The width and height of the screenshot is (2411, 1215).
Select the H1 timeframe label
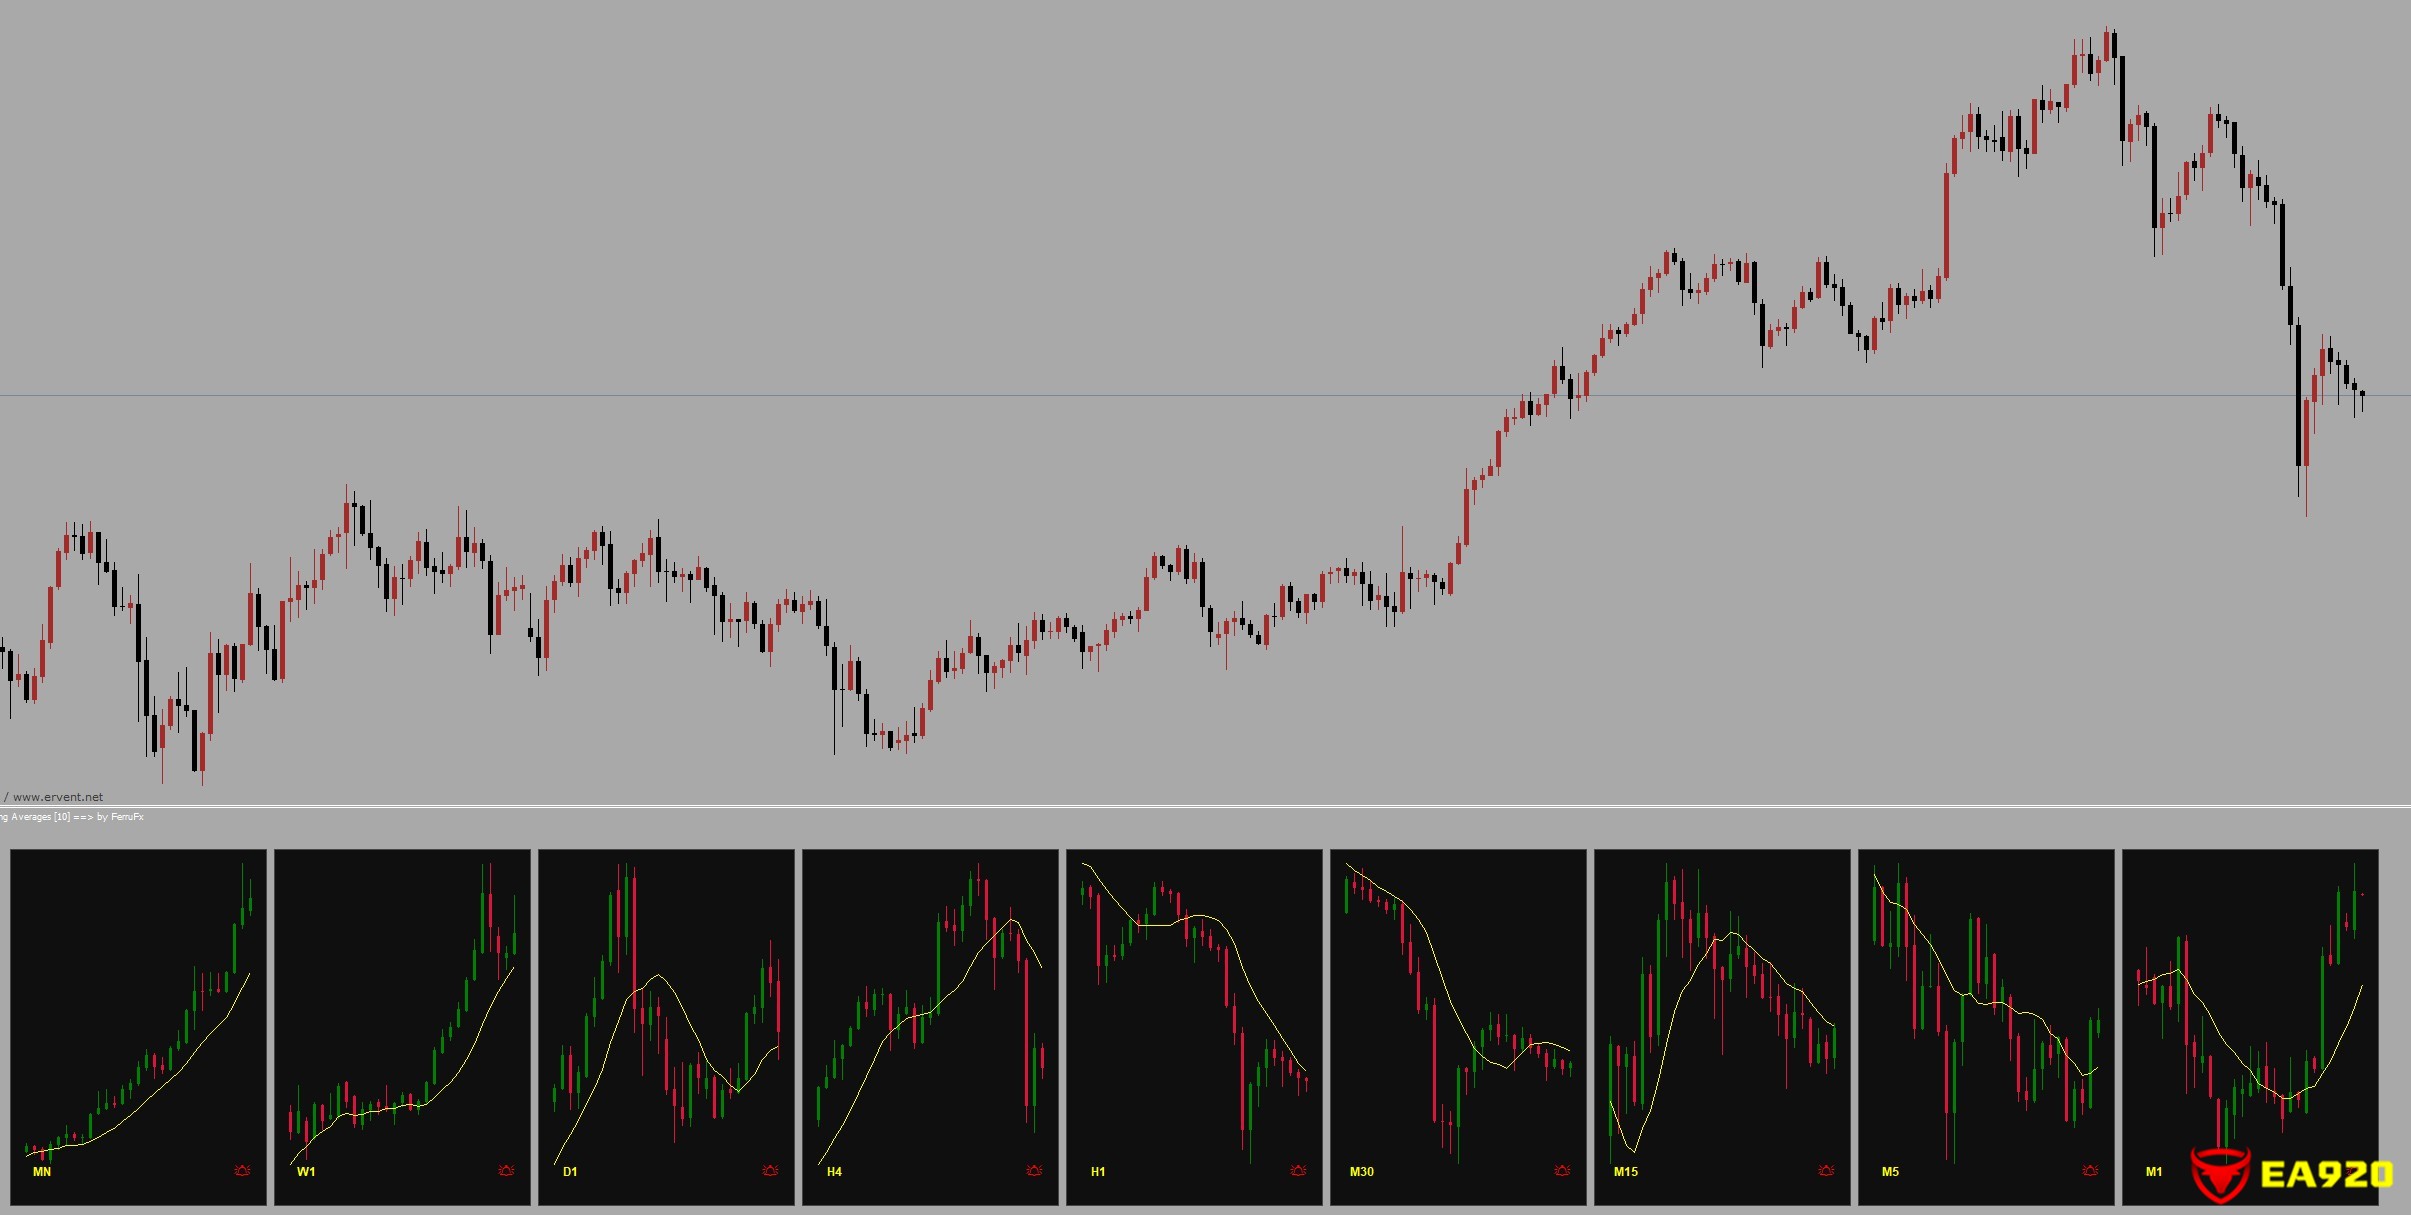(x=1098, y=1171)
